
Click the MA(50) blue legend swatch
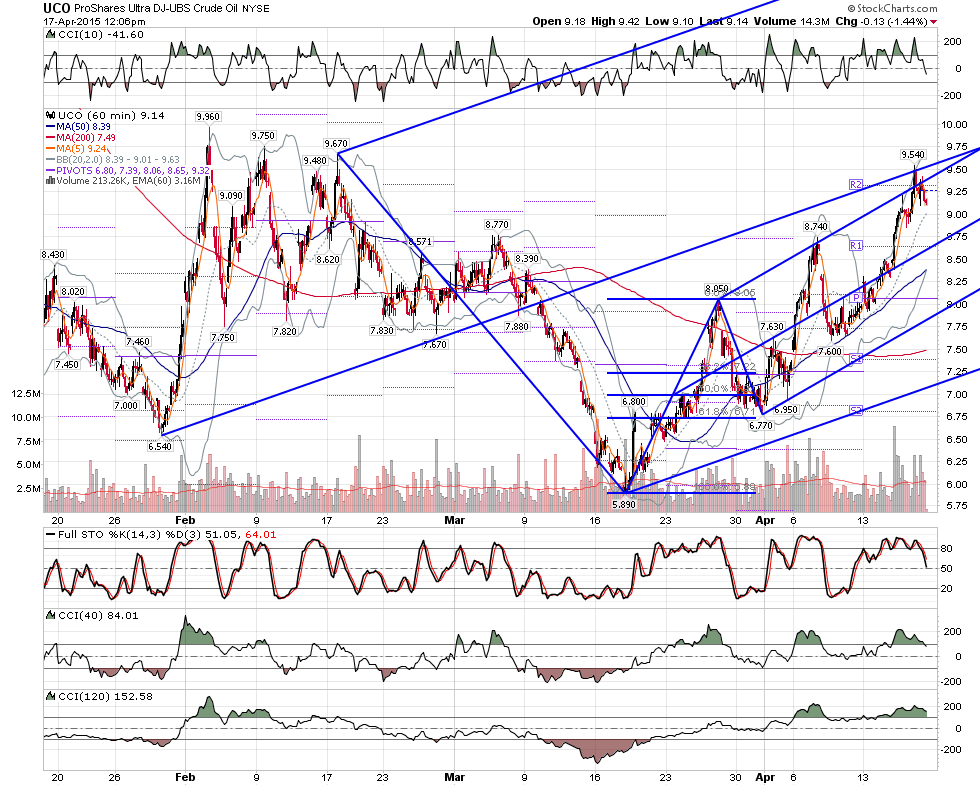(51, 127)
